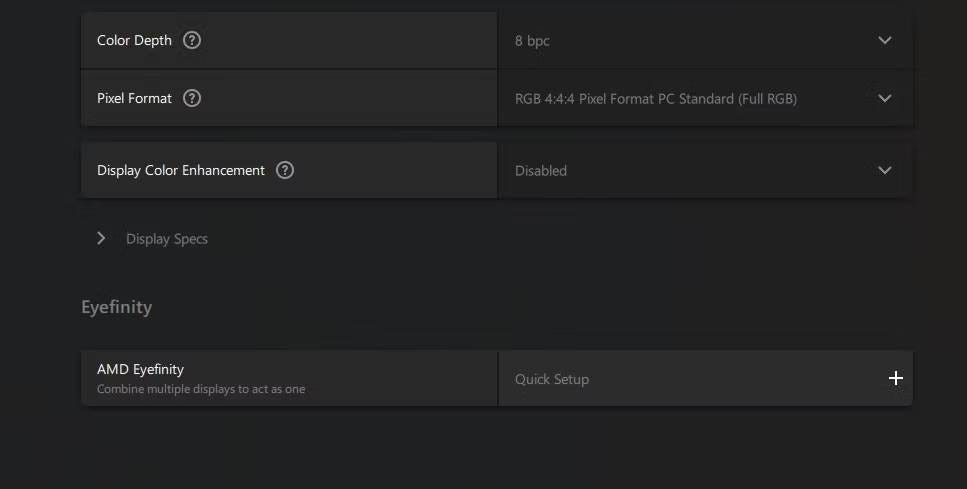Select the 8 bpc value field
The image size is (967, 489).
tap(532, 41)
